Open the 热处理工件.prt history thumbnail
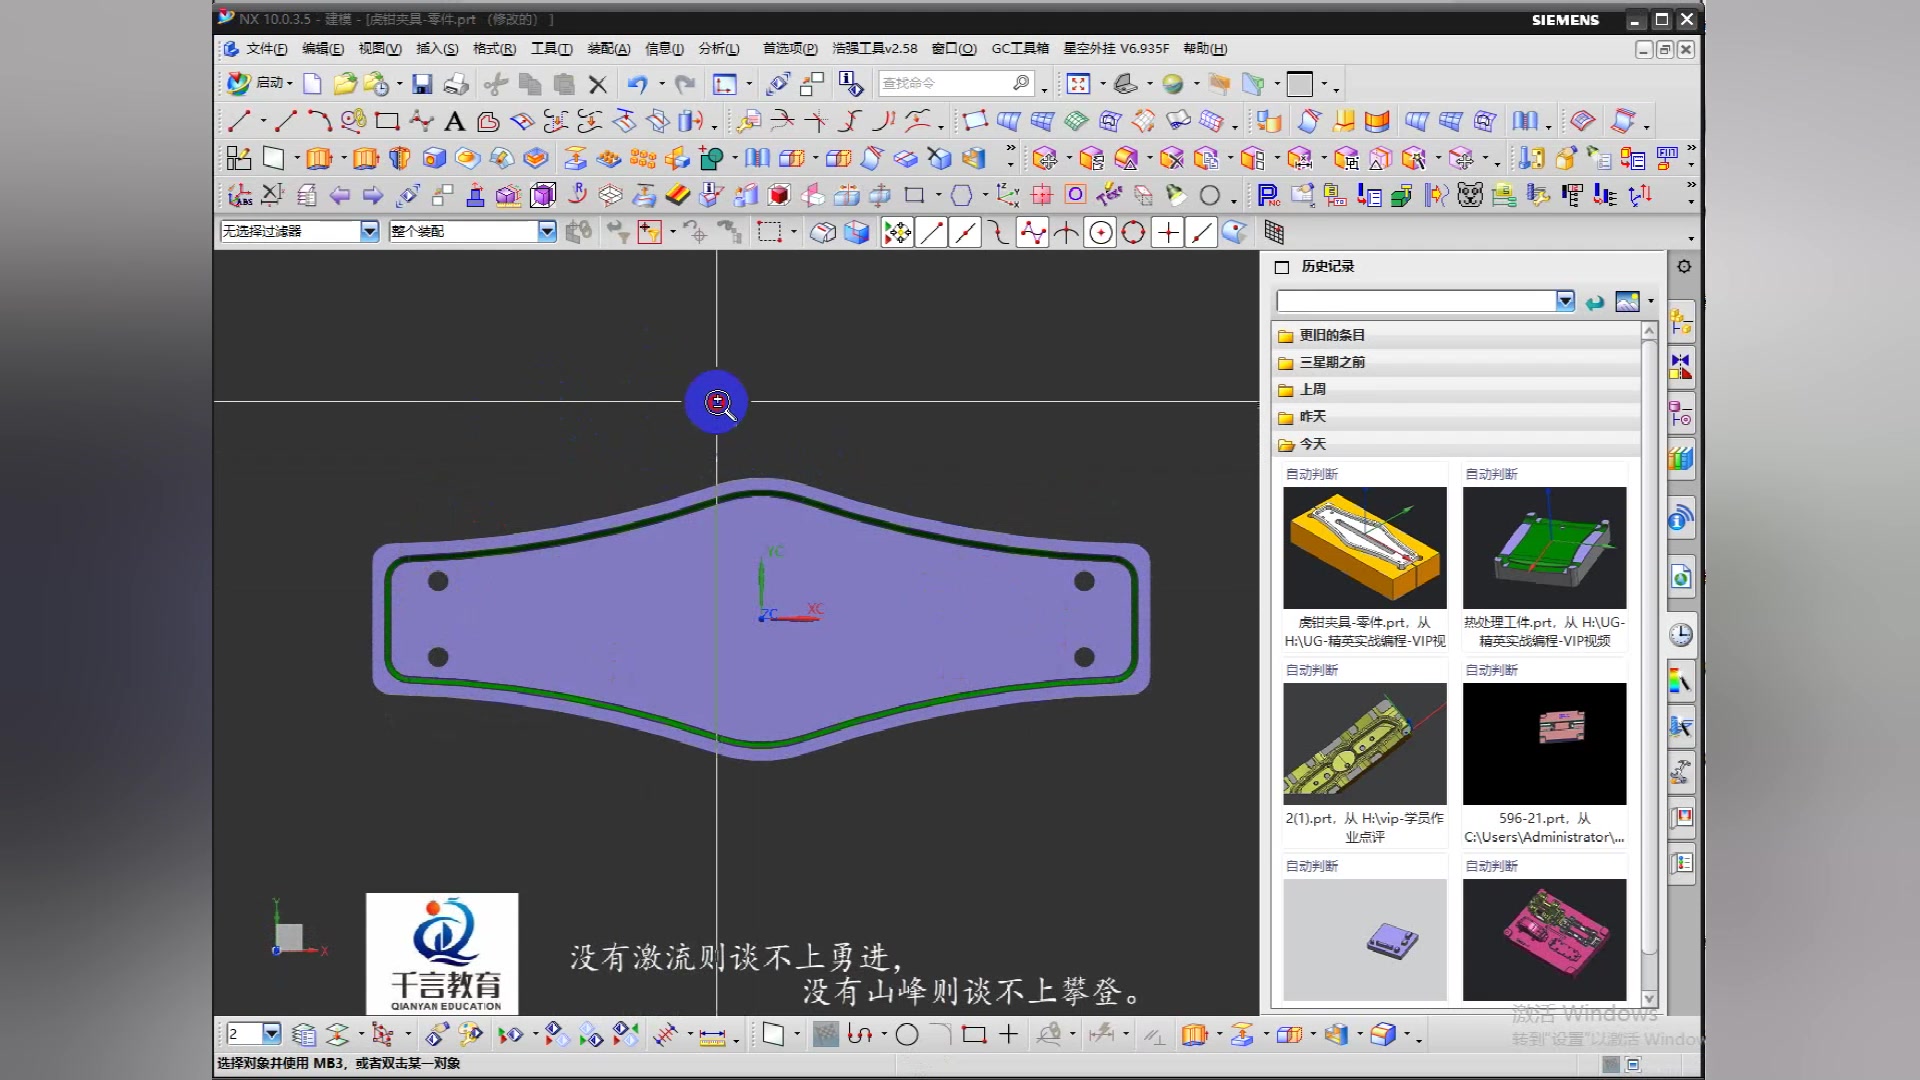The image size is (1920, 1080). 1544,548
